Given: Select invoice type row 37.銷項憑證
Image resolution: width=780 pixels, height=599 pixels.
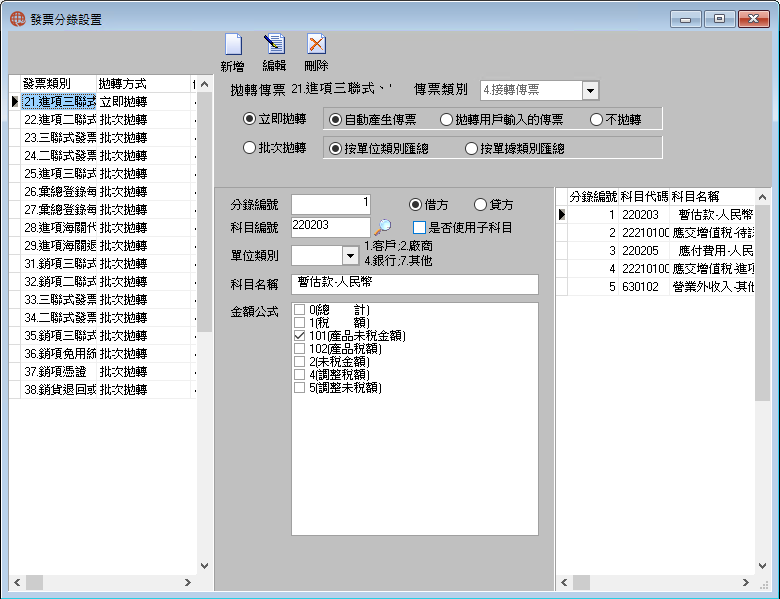Looking at the screenshot, I should click(102, 371).
